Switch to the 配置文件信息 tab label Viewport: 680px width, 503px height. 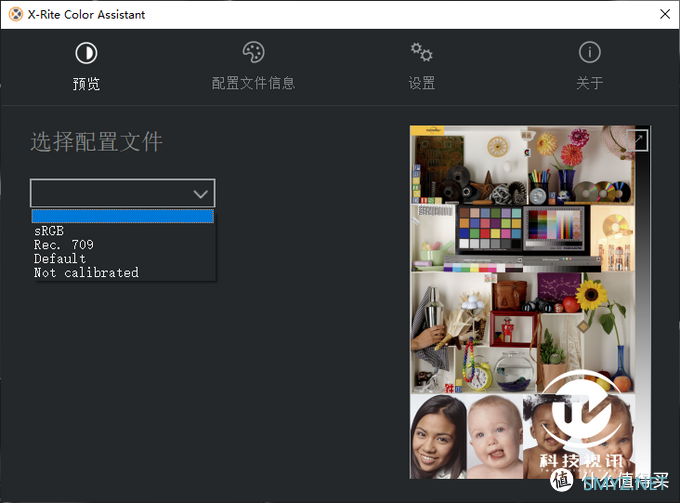point(253,83)
